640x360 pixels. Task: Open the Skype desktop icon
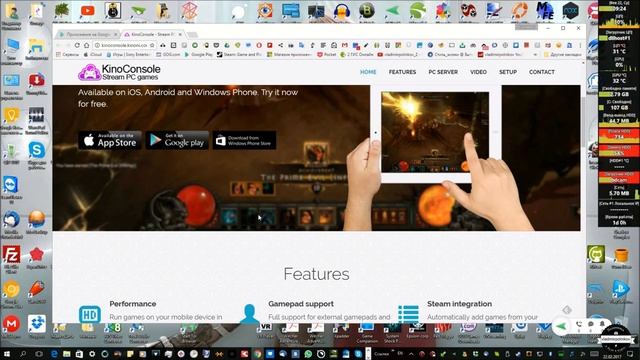point(36,150)
